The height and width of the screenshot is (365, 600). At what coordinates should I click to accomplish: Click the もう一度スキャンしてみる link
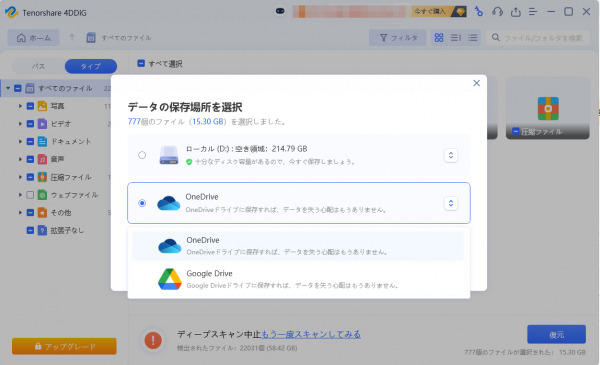point(311,334)
